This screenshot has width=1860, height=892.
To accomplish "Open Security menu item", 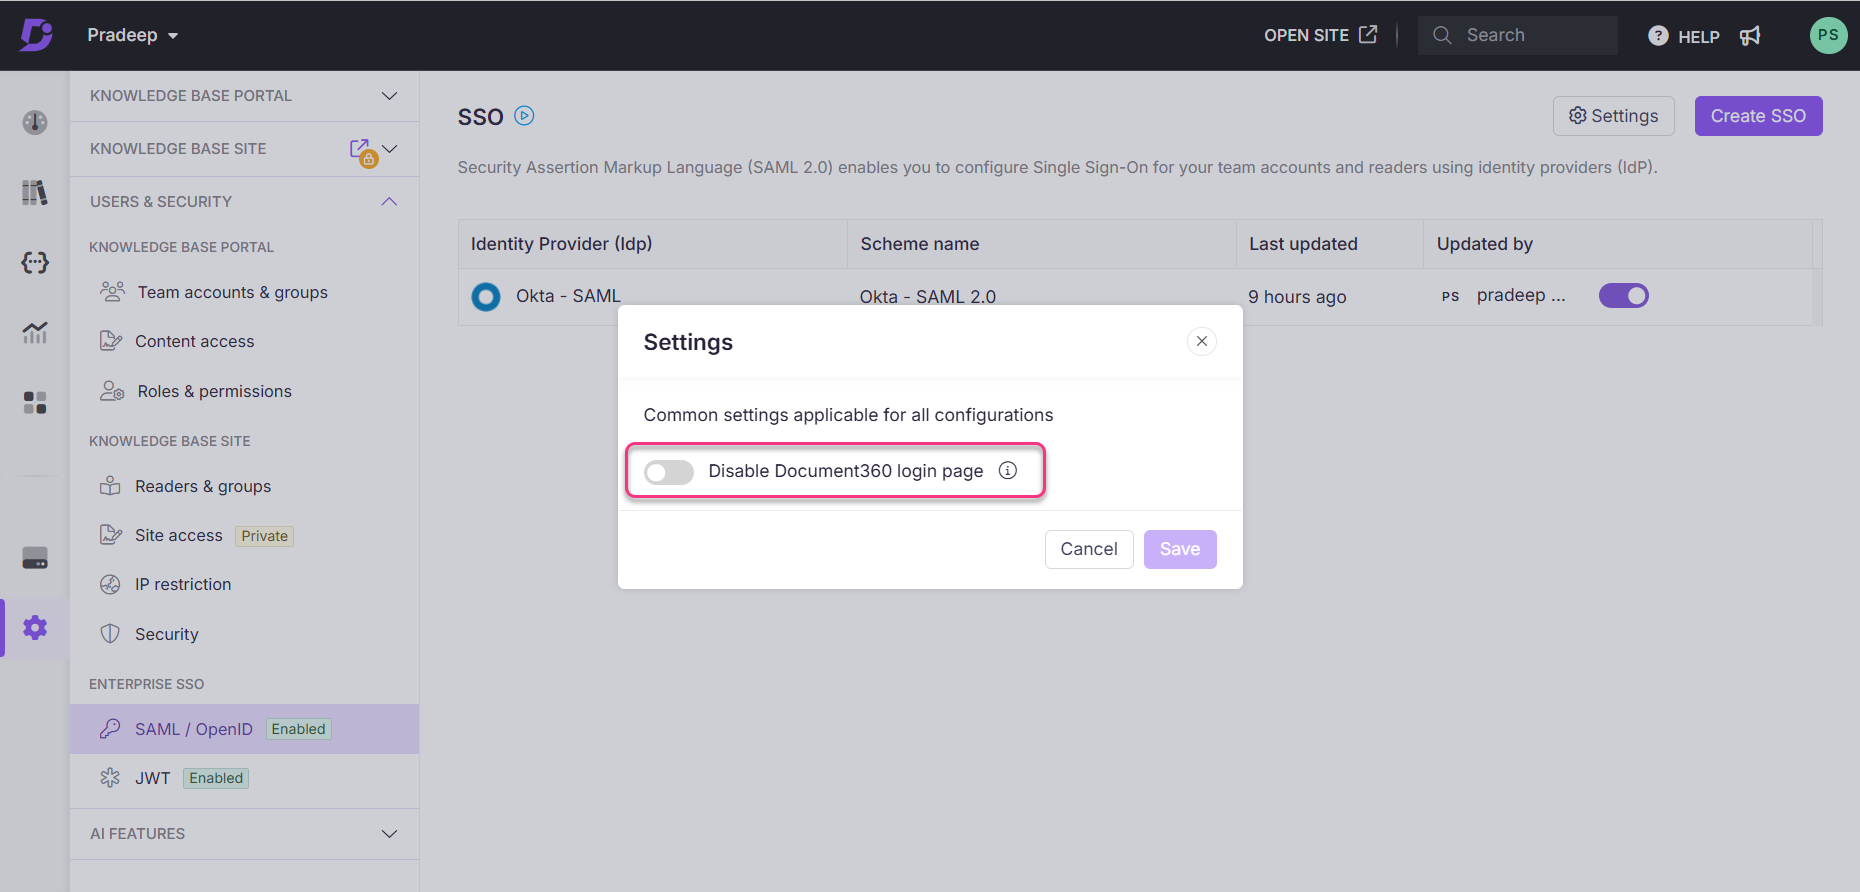I will pos(167,634).
